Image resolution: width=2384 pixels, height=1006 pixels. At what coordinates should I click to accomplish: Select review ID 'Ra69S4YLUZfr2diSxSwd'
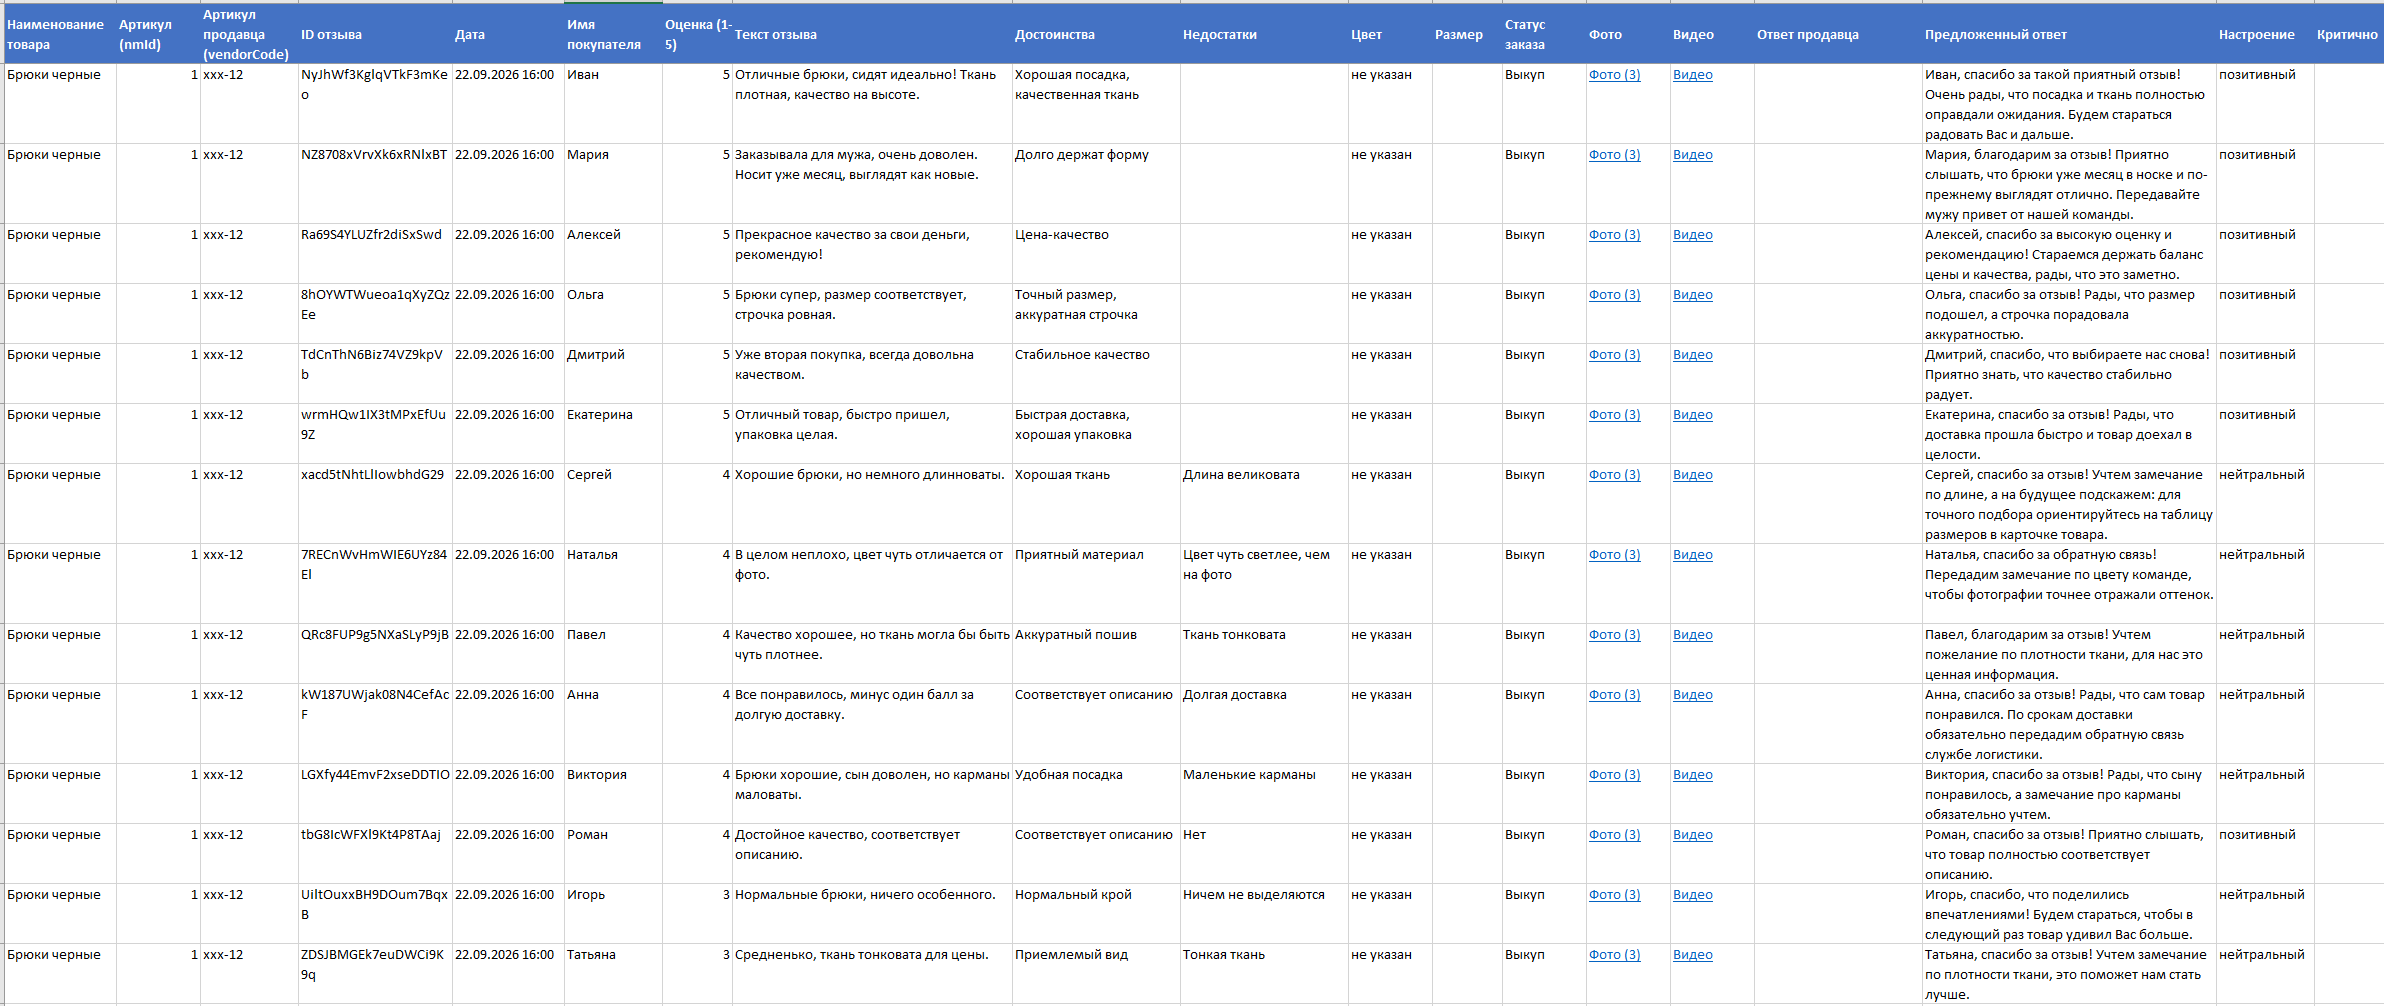click(x=375, y=253)
